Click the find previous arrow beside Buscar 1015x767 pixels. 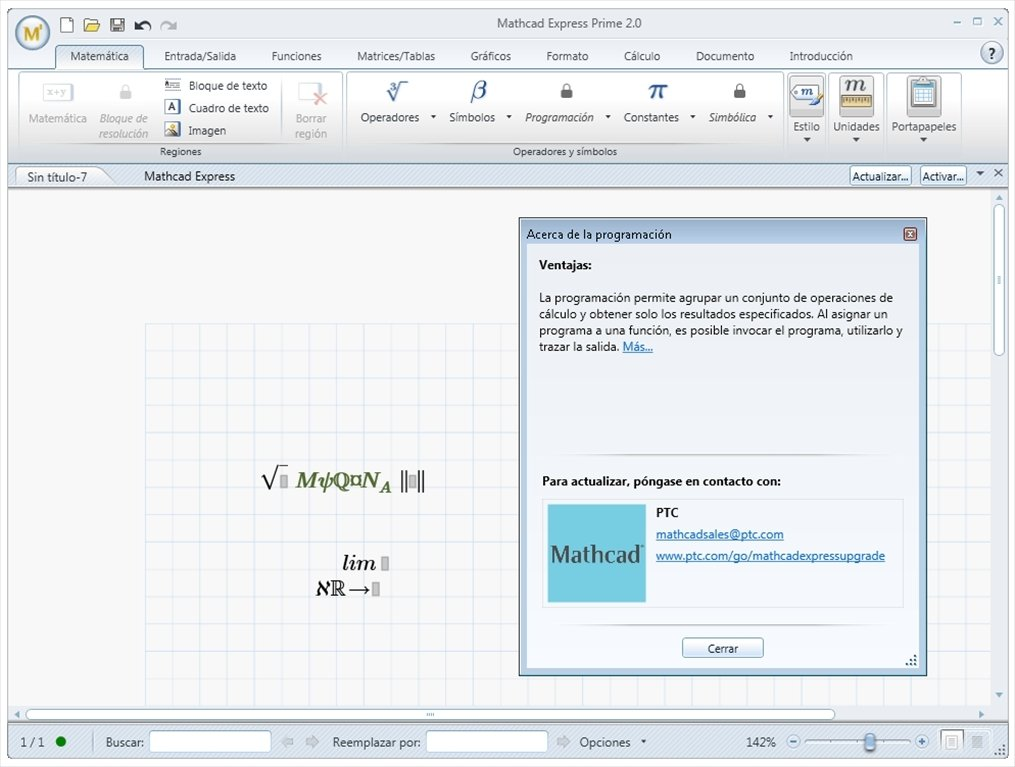pos(287,742)
